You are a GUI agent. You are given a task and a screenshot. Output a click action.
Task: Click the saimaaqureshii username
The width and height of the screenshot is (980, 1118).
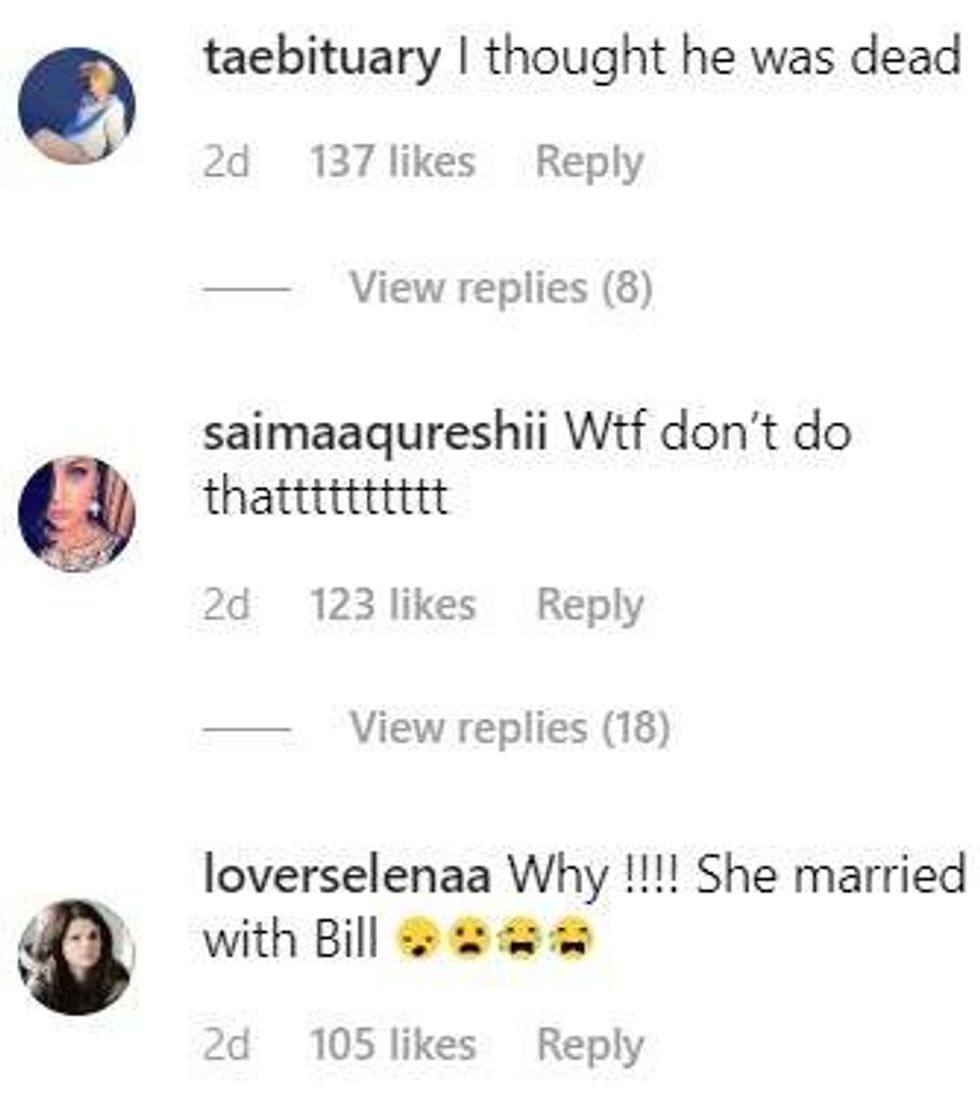click(375, 434)
